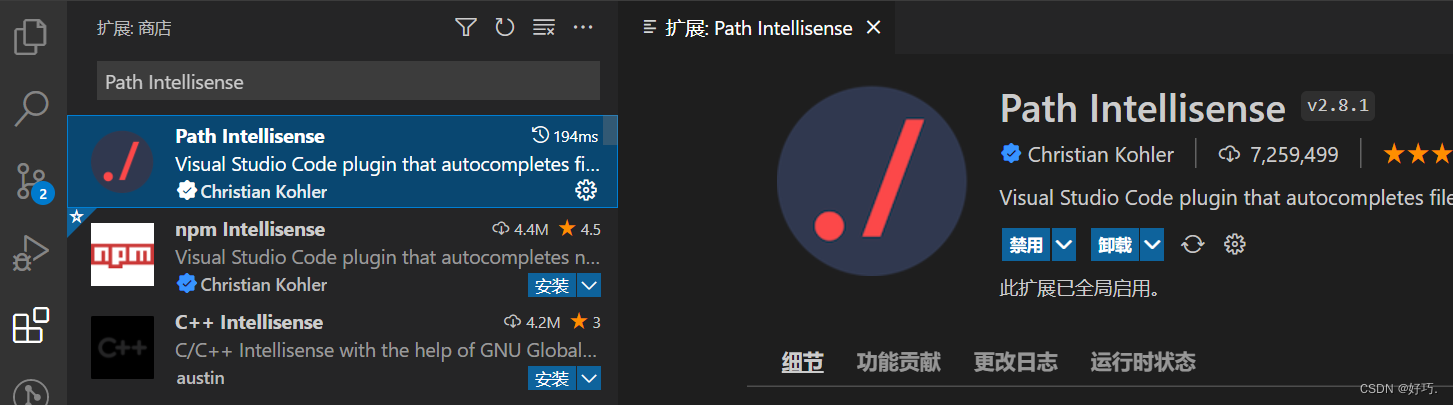Switch to the 功能贡献 tab

(x=898, y=362)
